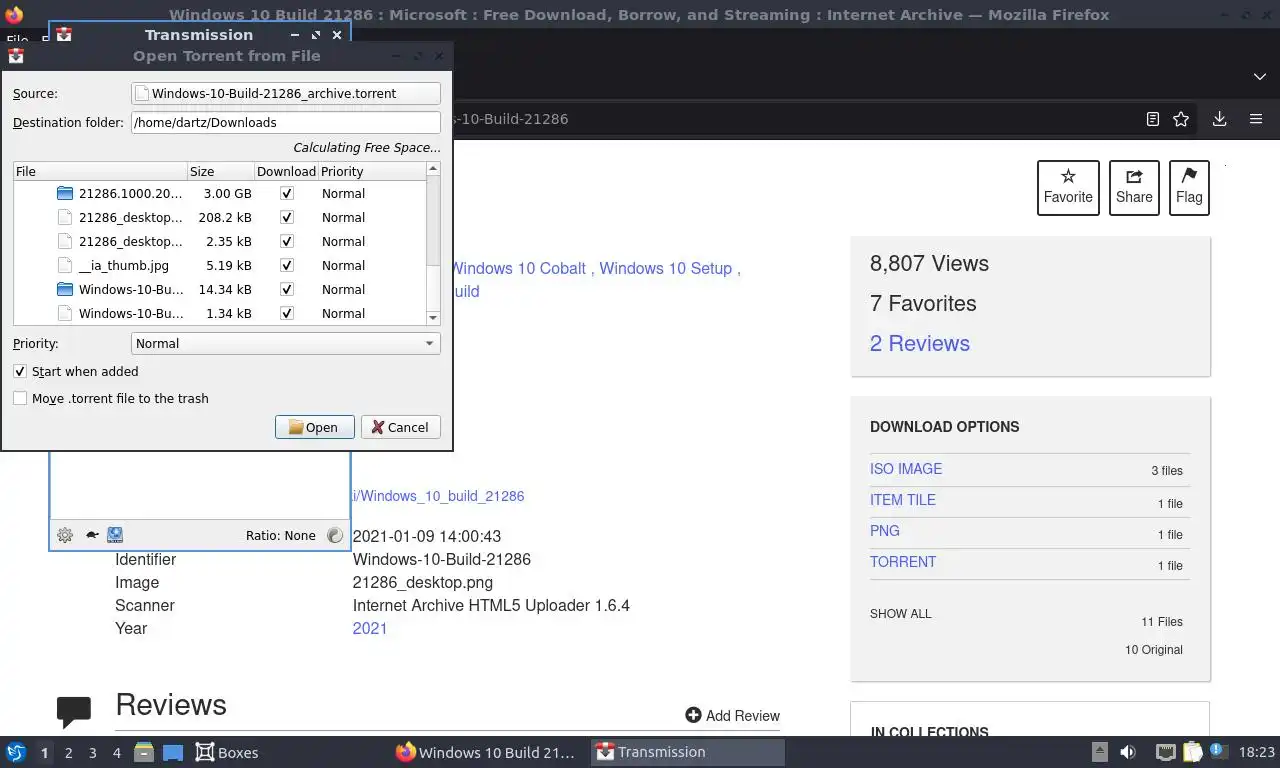
Task: Switch to workspace 3
Action: 92,752
